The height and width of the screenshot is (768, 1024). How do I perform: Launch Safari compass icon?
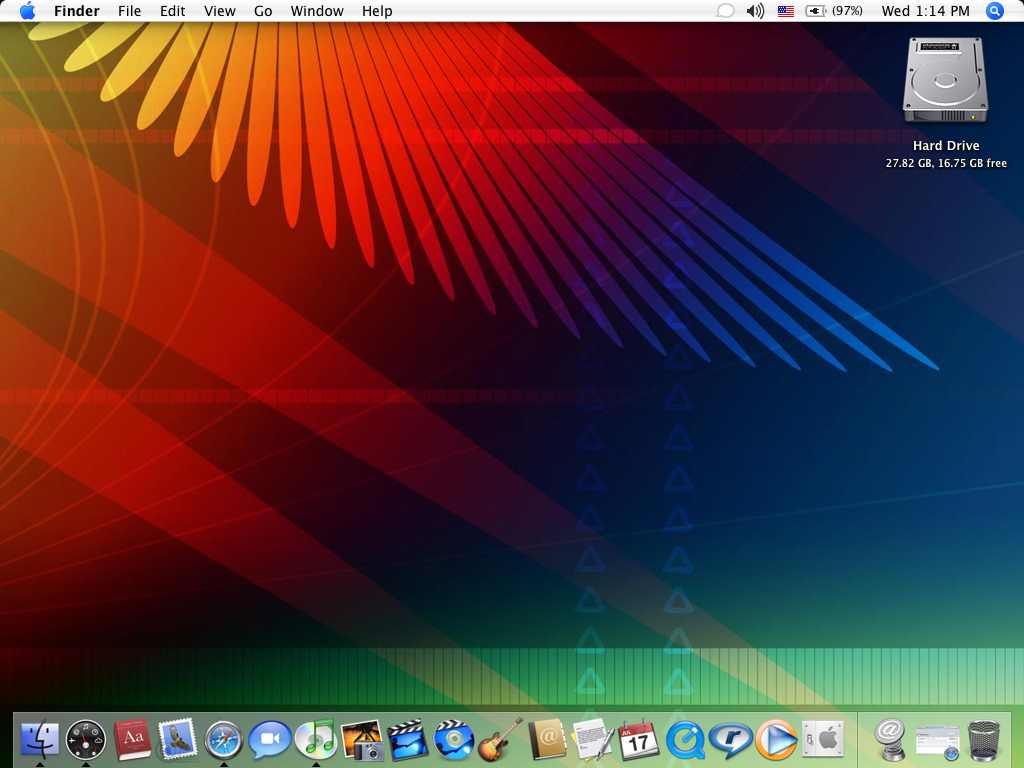[x=223, y=739]
